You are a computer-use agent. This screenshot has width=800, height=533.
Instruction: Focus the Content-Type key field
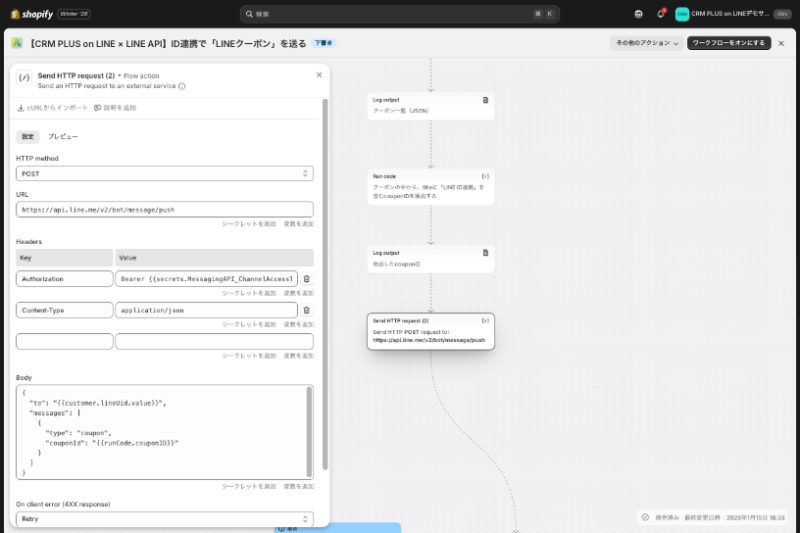64,310
